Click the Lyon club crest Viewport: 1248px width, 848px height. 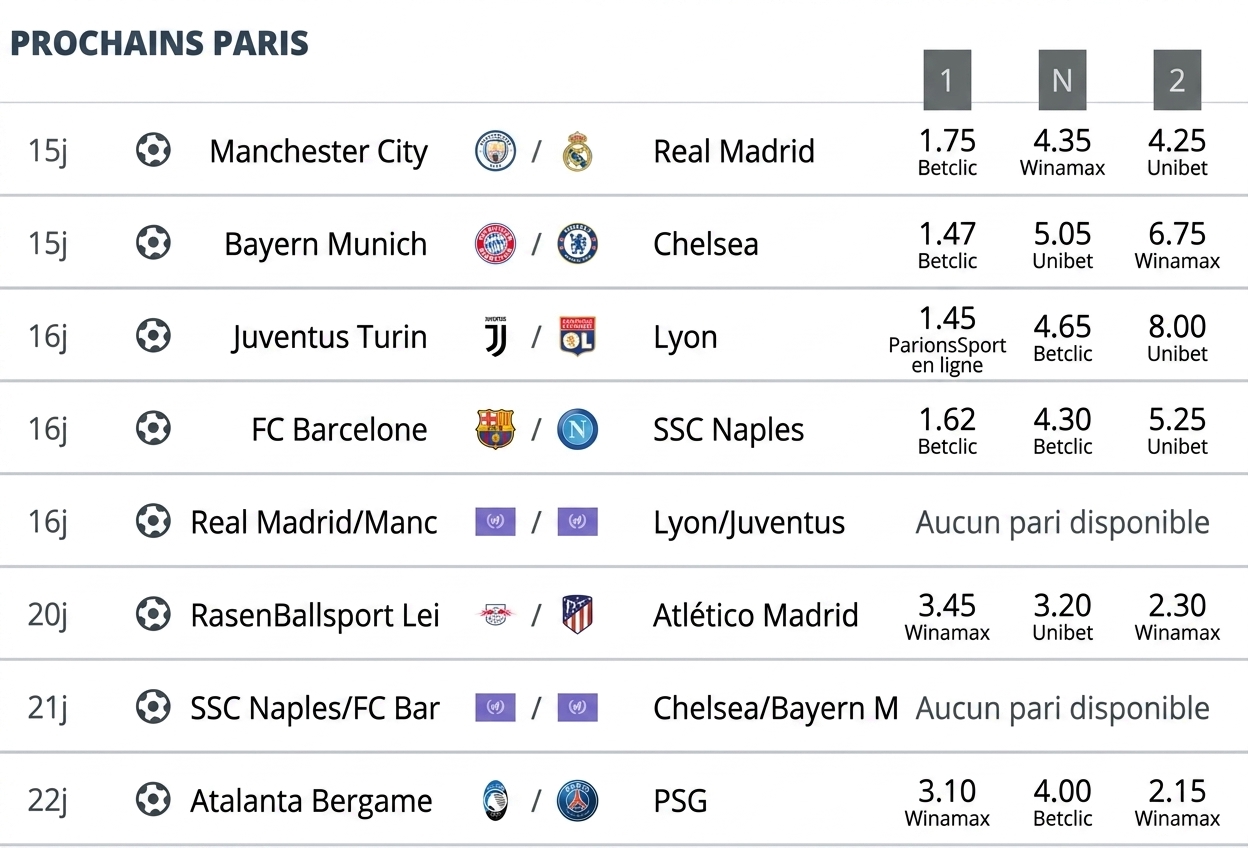click(x=577, y=337)
